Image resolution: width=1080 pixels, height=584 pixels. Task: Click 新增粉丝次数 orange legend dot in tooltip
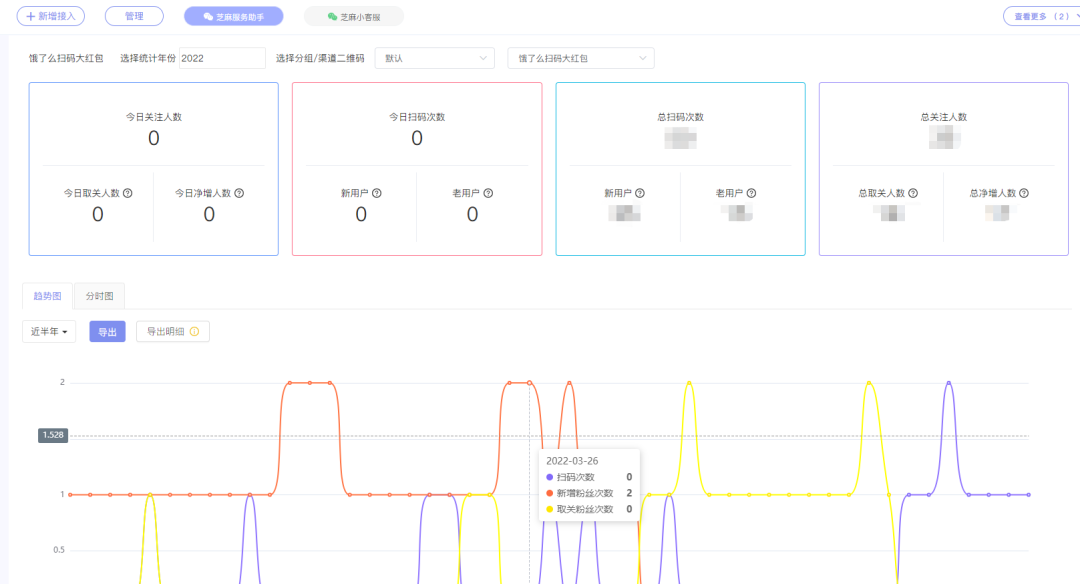pos(550,493)
